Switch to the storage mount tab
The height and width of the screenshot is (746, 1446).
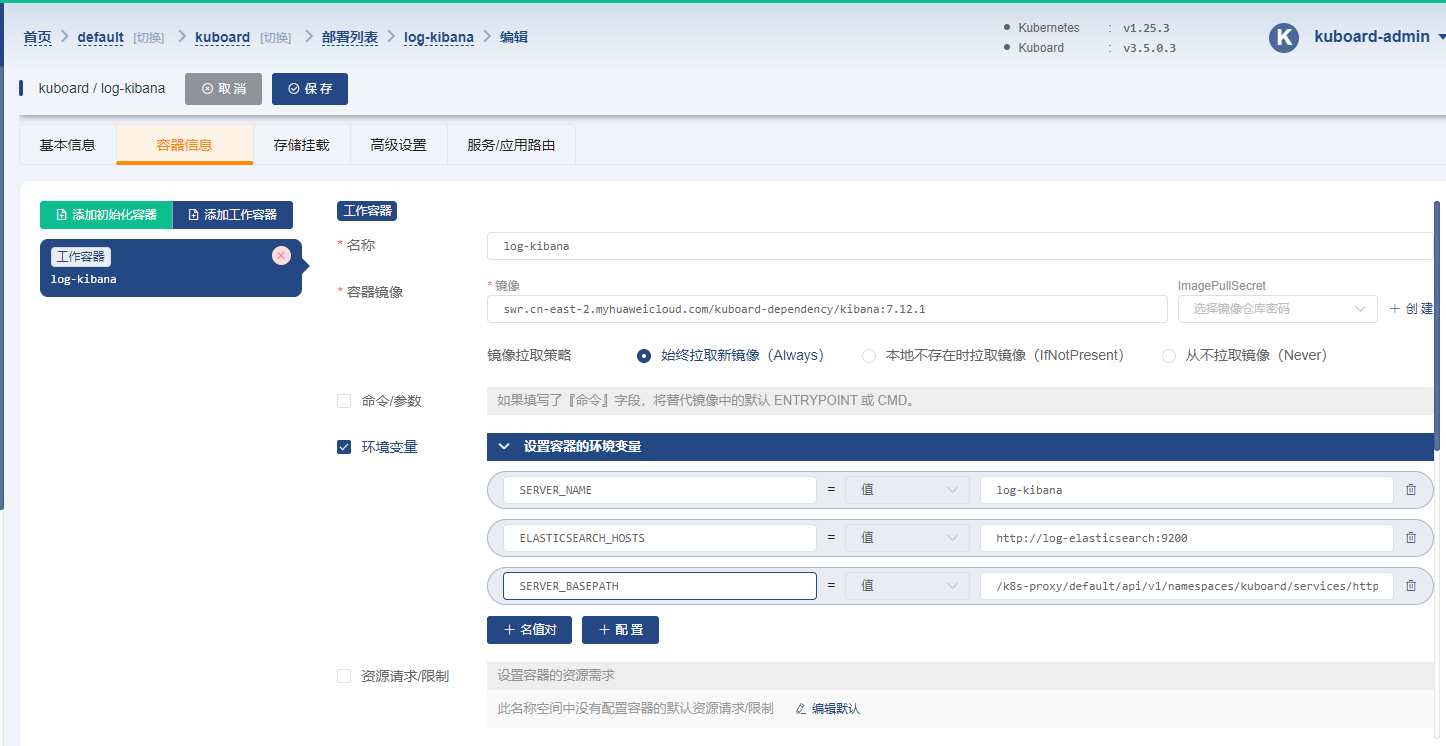pyautogui.click(x=301, y=145)
